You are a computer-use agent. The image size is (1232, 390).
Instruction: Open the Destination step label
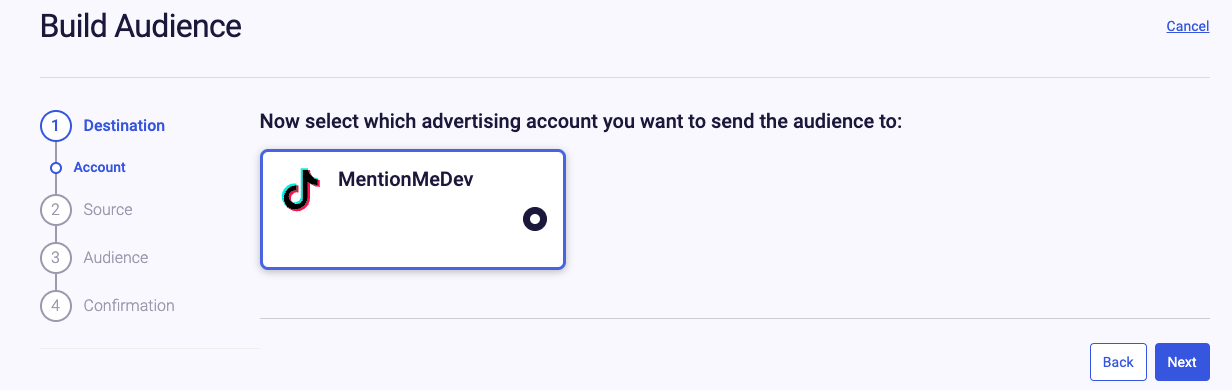coord(124,126)
